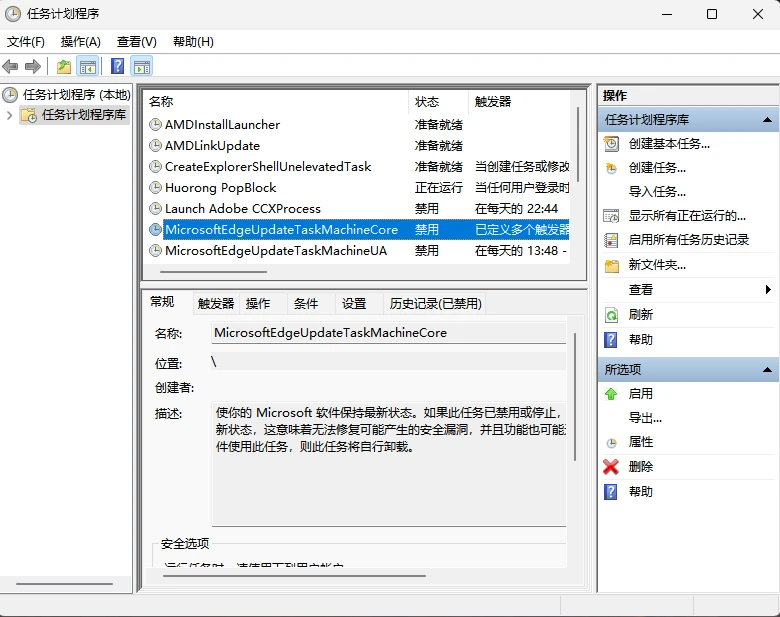The height and width of the screenshot is (617, 780).
Task: Click the 描述 description text box
Action: click(389, 464)
